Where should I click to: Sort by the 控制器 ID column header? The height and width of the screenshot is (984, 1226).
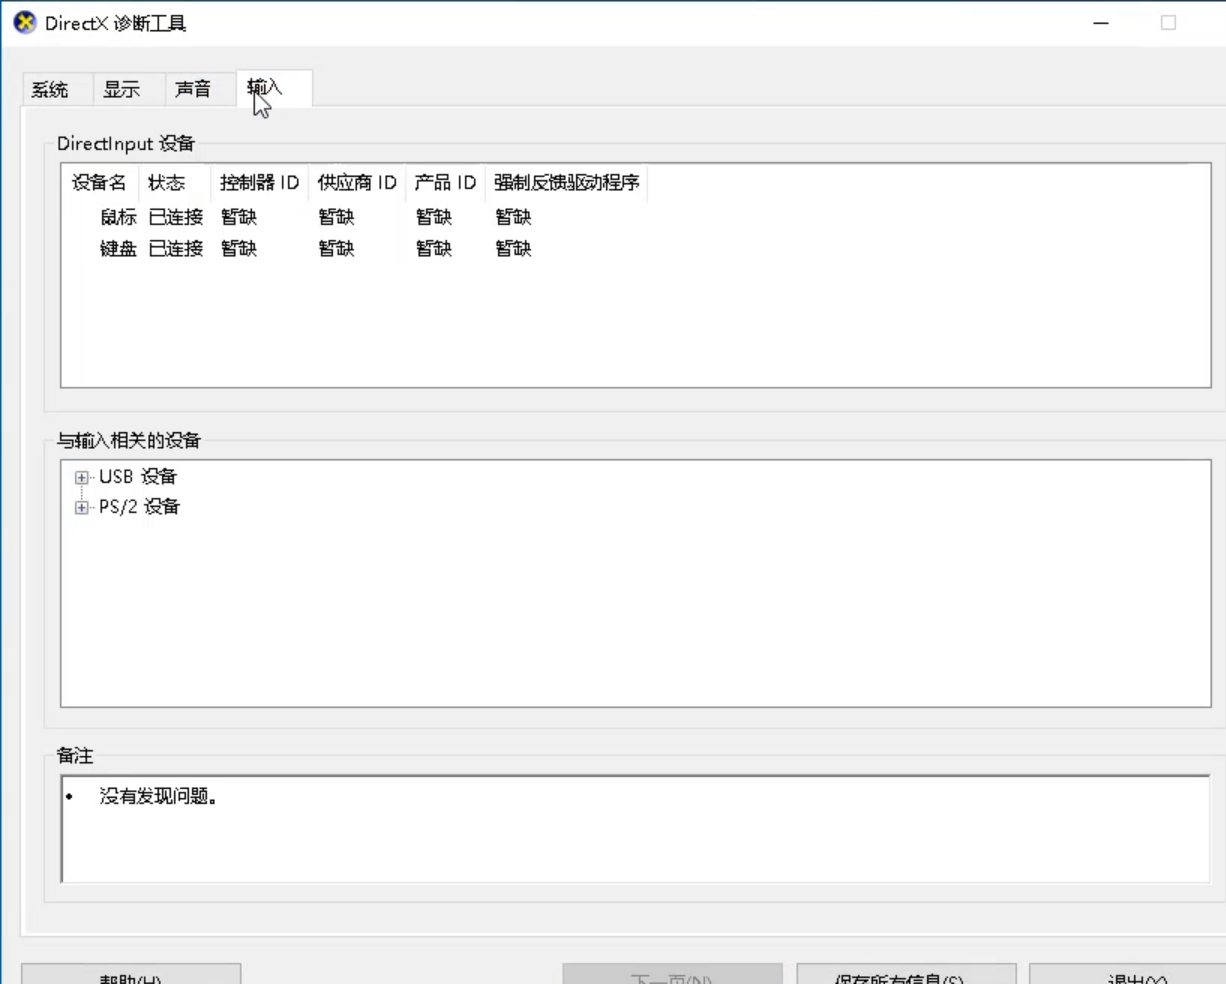(260, 183)
